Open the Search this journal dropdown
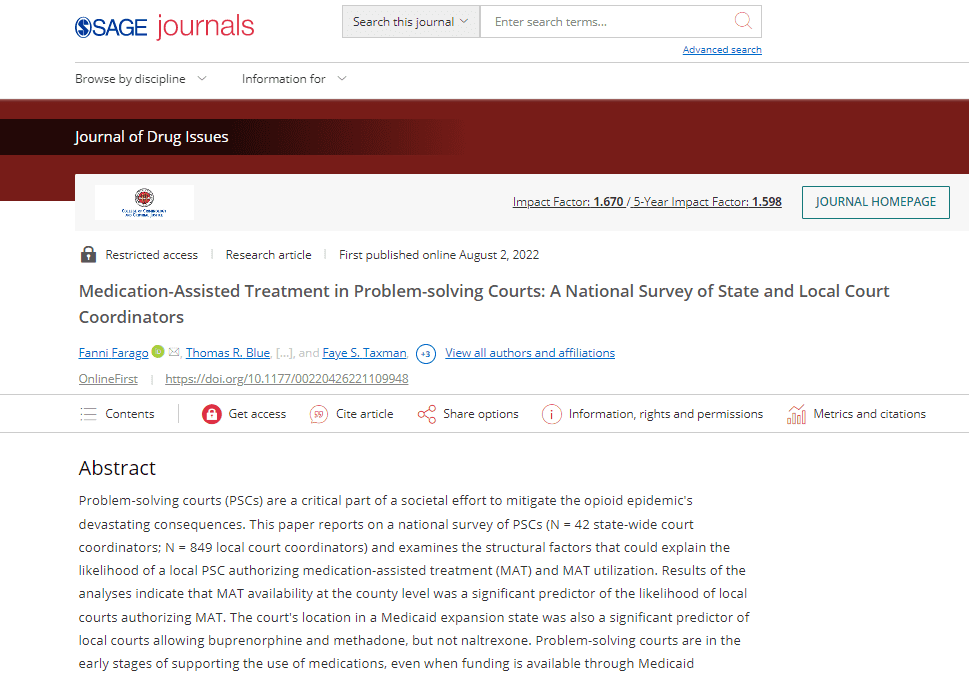 point(410,22)
